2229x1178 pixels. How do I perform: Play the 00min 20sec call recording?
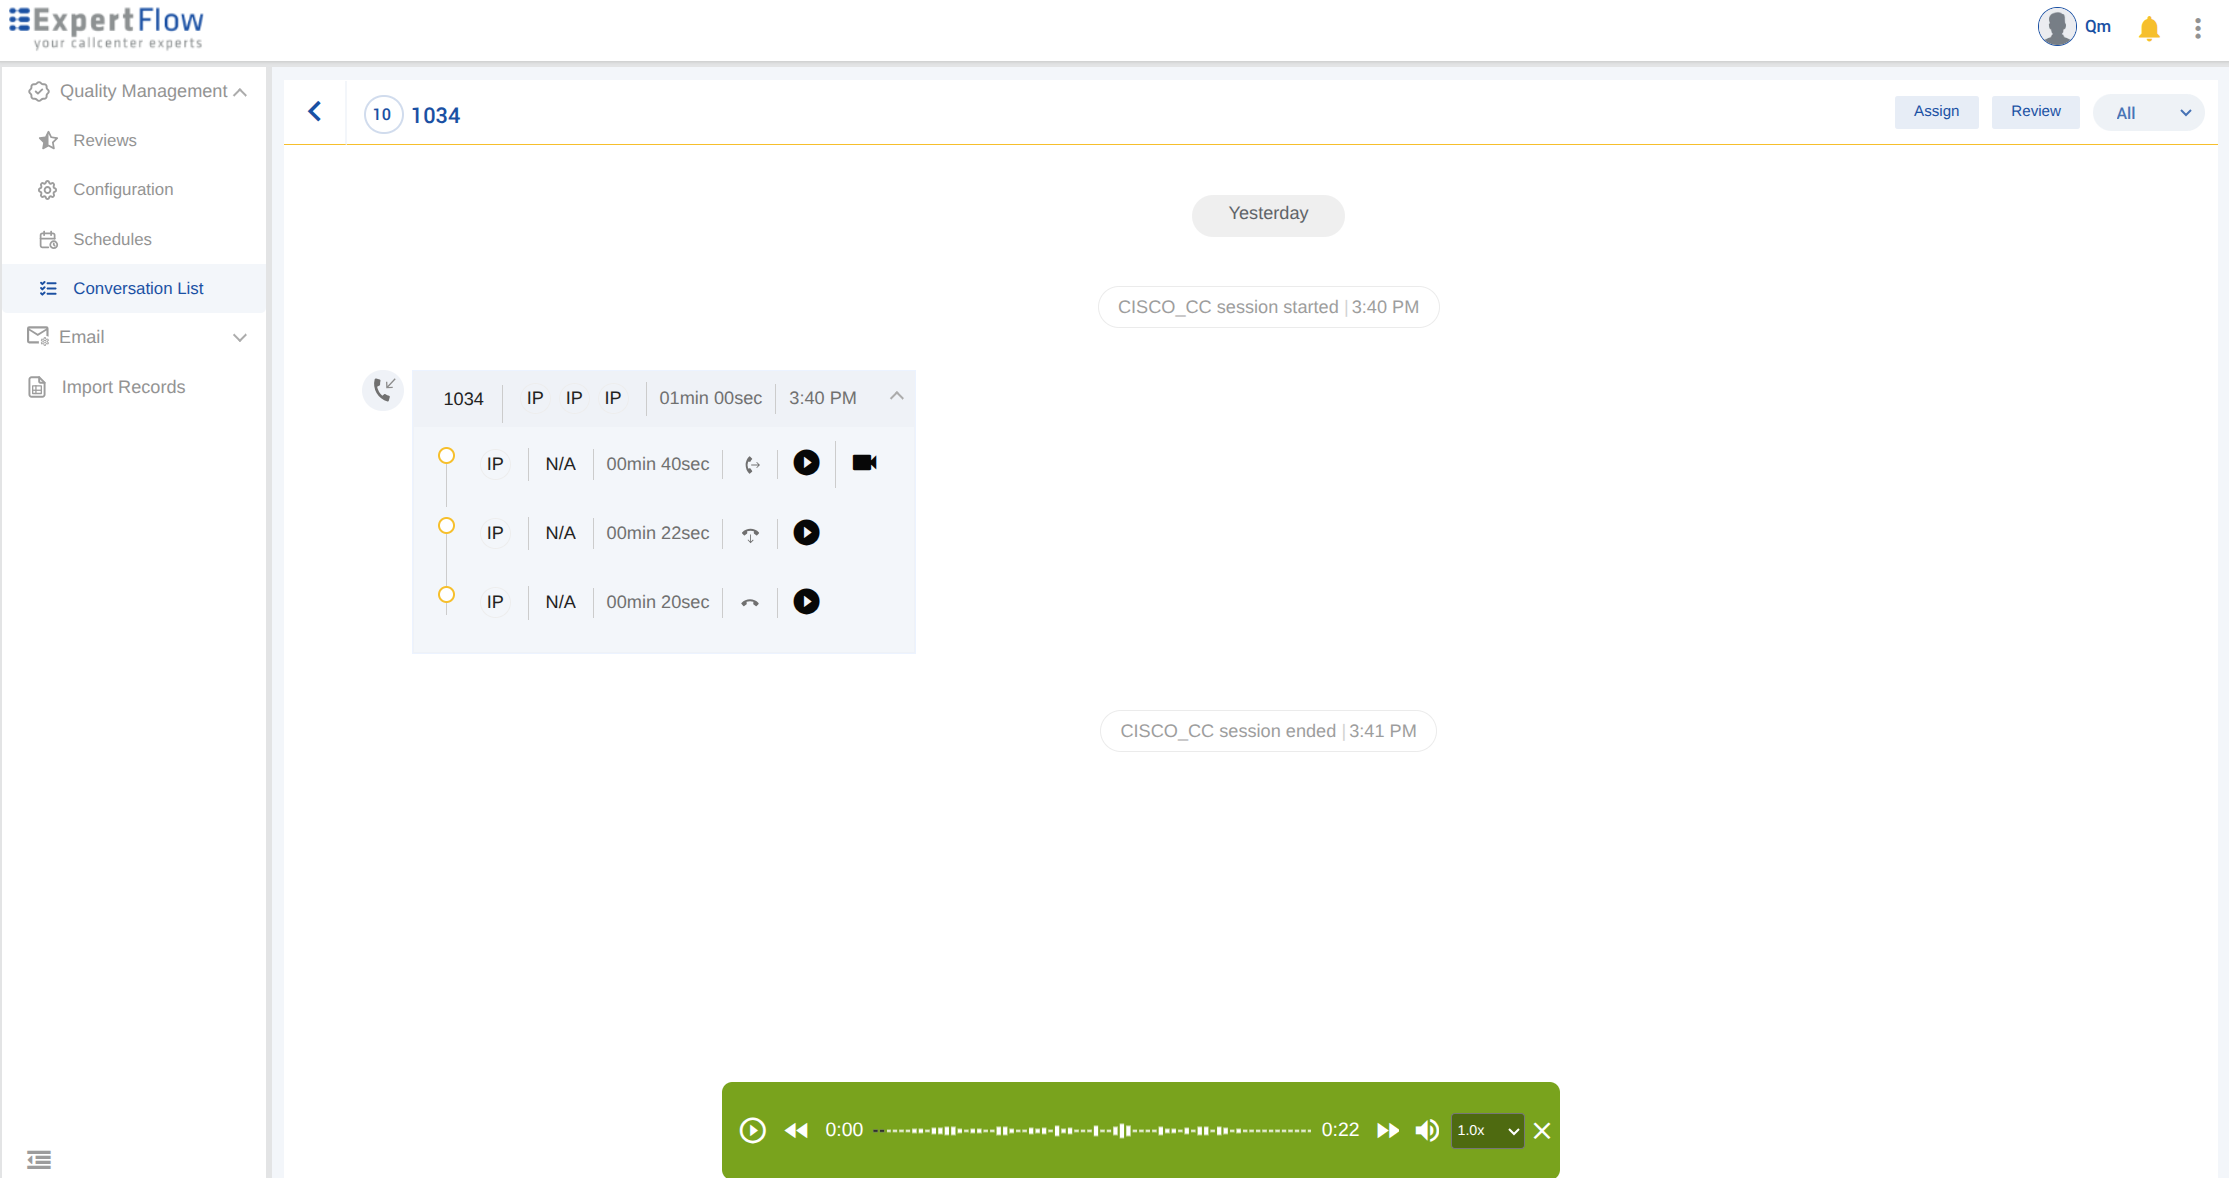pos(806,602)
